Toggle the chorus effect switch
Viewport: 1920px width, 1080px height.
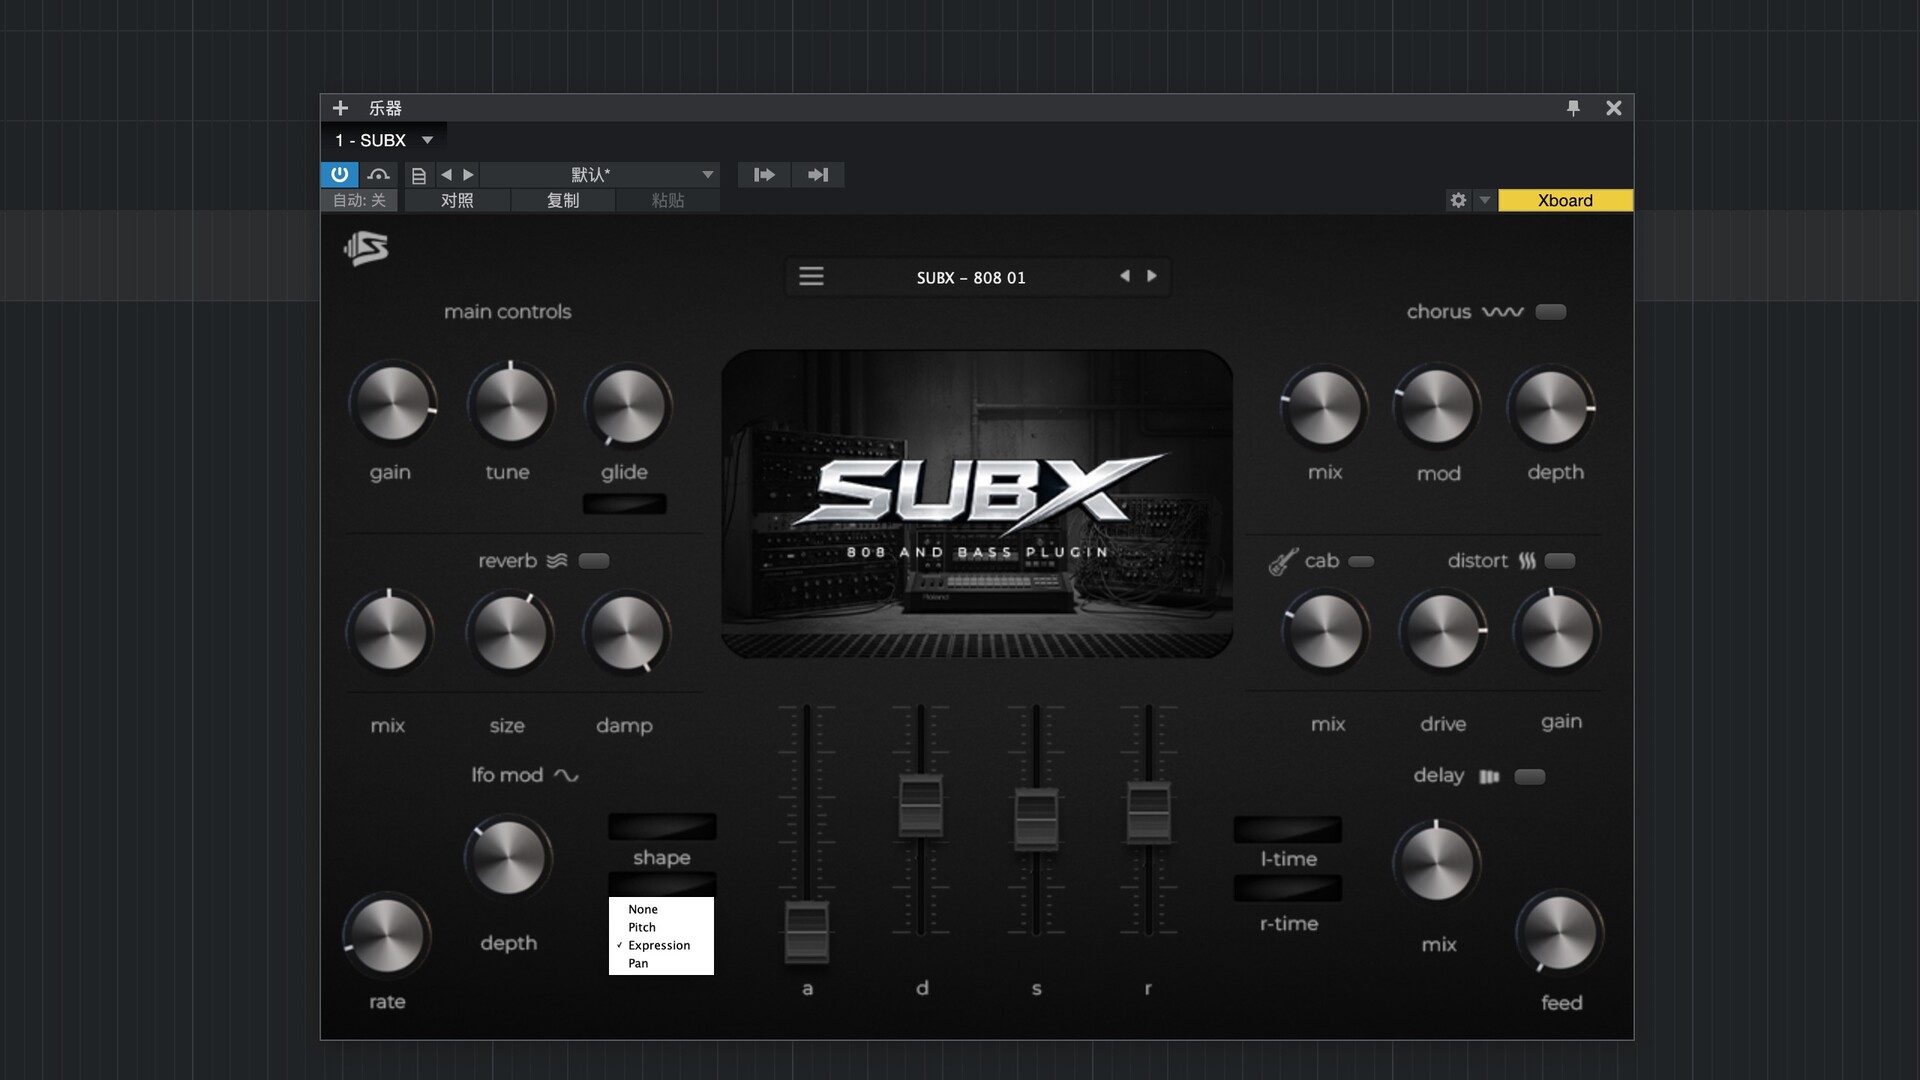[1550, 312]
